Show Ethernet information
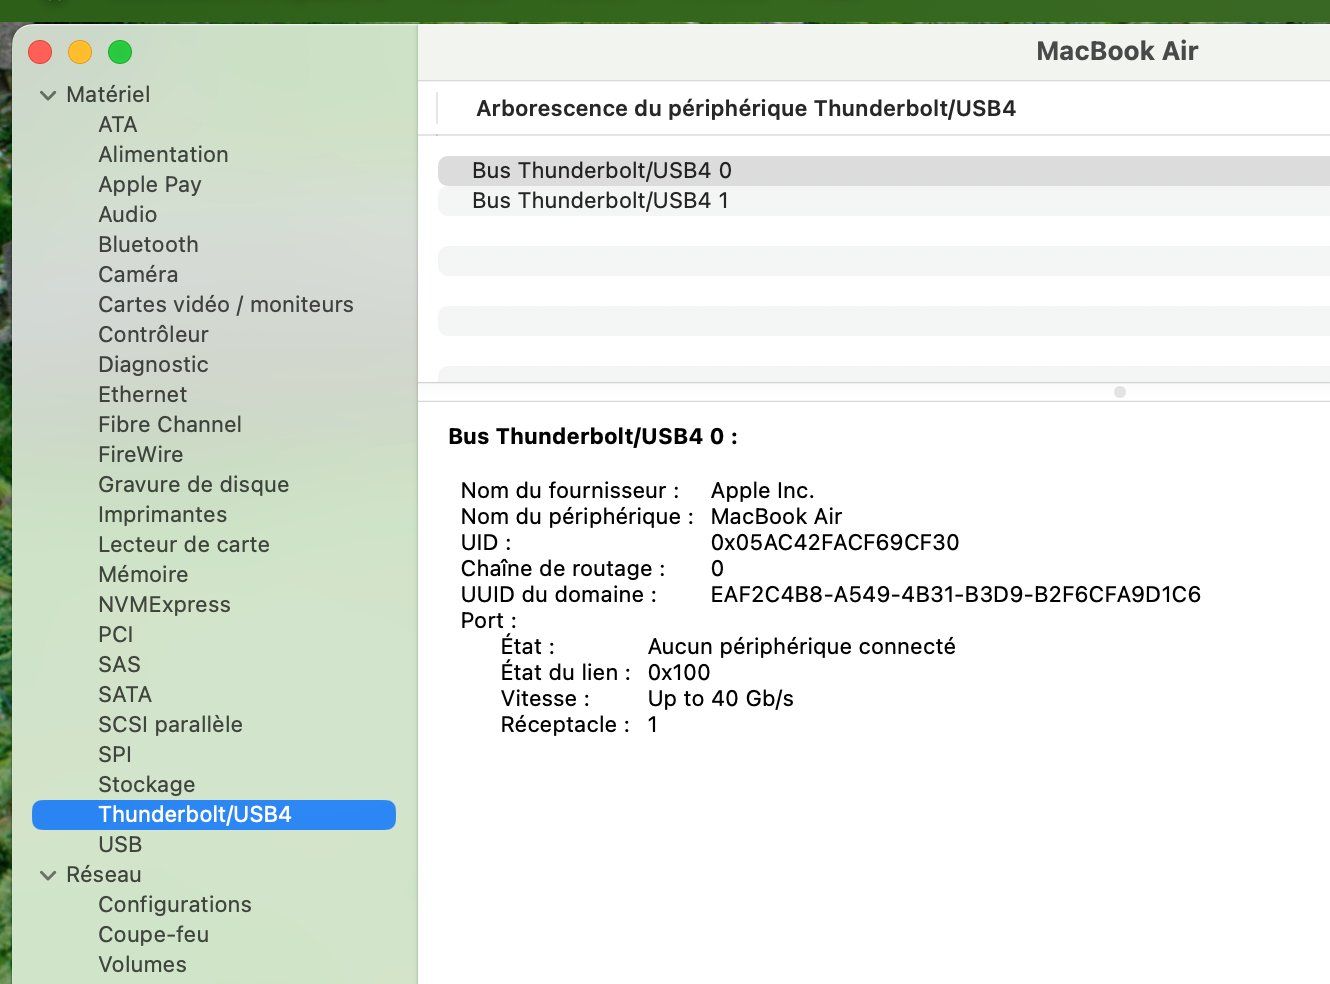The height and width of the screenshot is (984, 1330). coord(143,395)
